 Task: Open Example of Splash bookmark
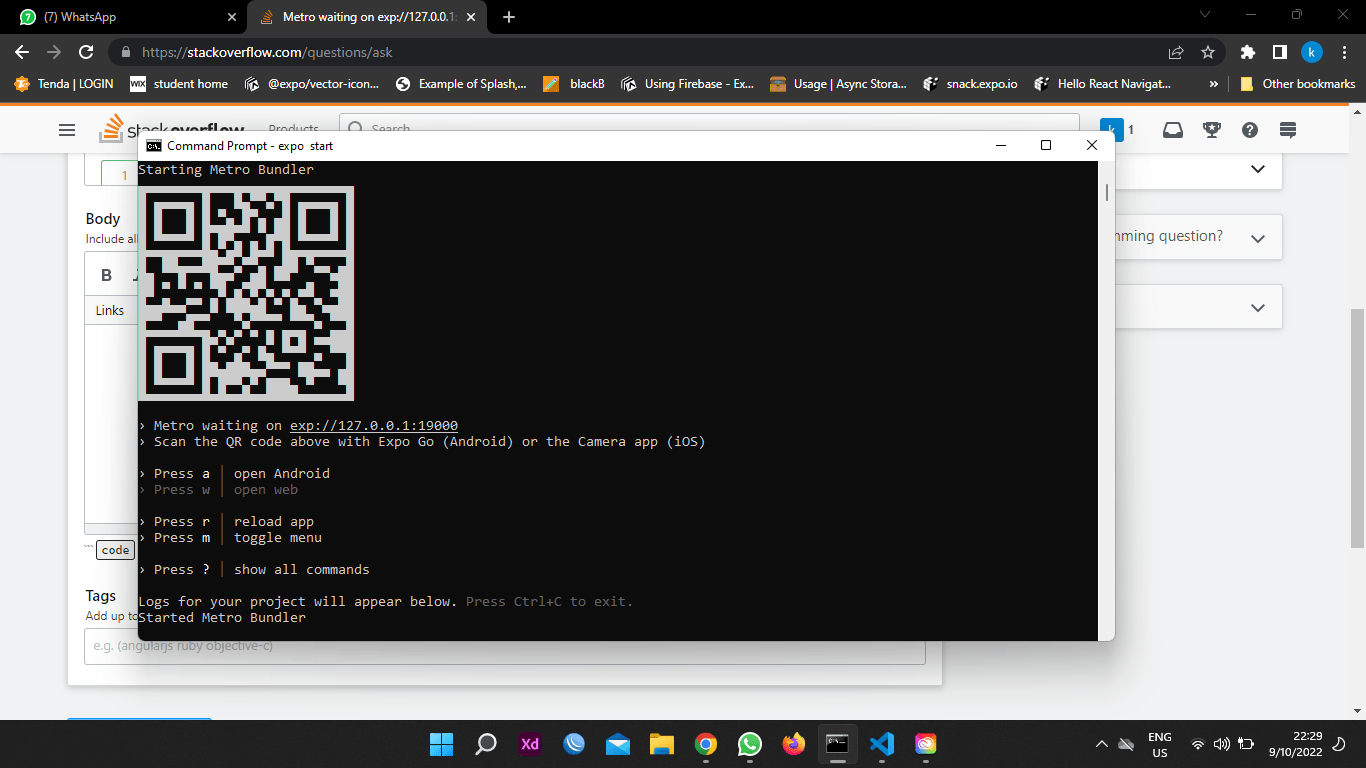click(461, 84)
